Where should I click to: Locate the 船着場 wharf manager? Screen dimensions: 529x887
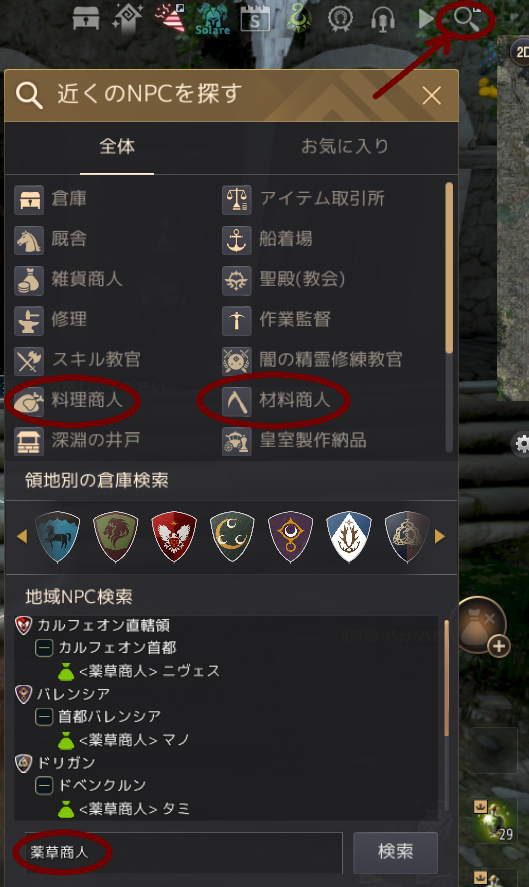(x=268, y=239)
